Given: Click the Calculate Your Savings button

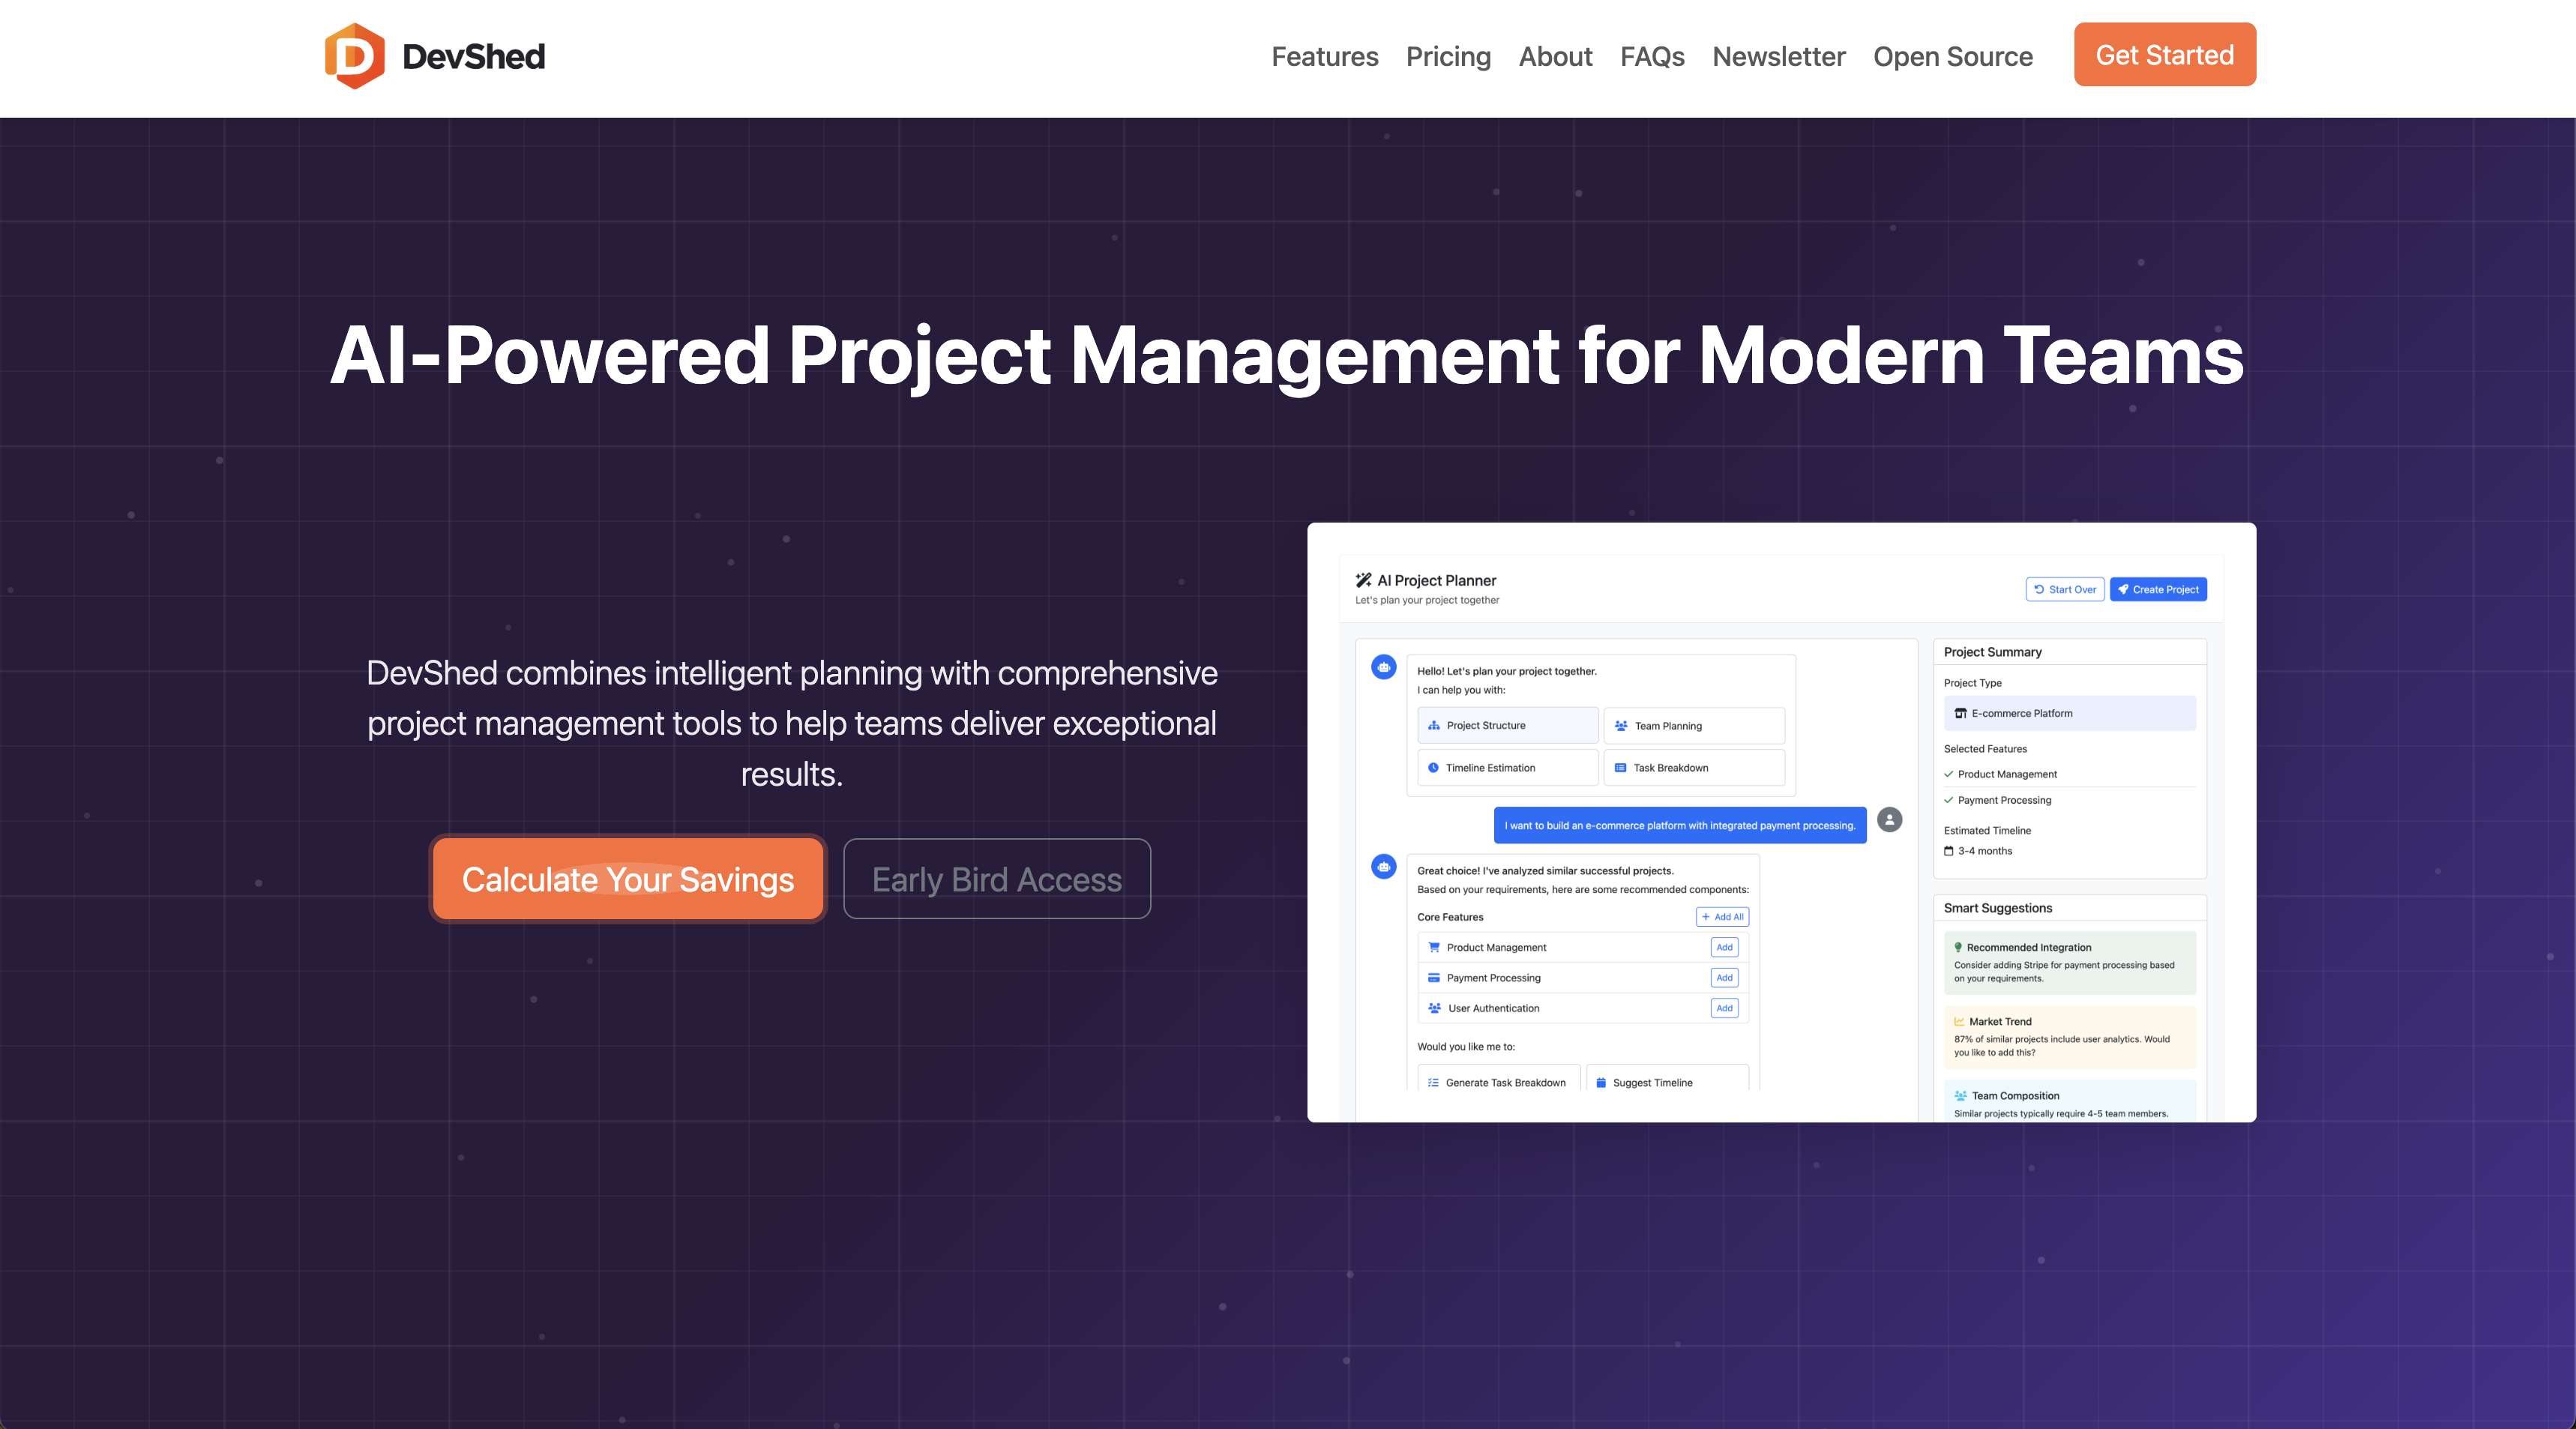Looking at the screenshot, I should pyautogui.click(x=627, y=879).
